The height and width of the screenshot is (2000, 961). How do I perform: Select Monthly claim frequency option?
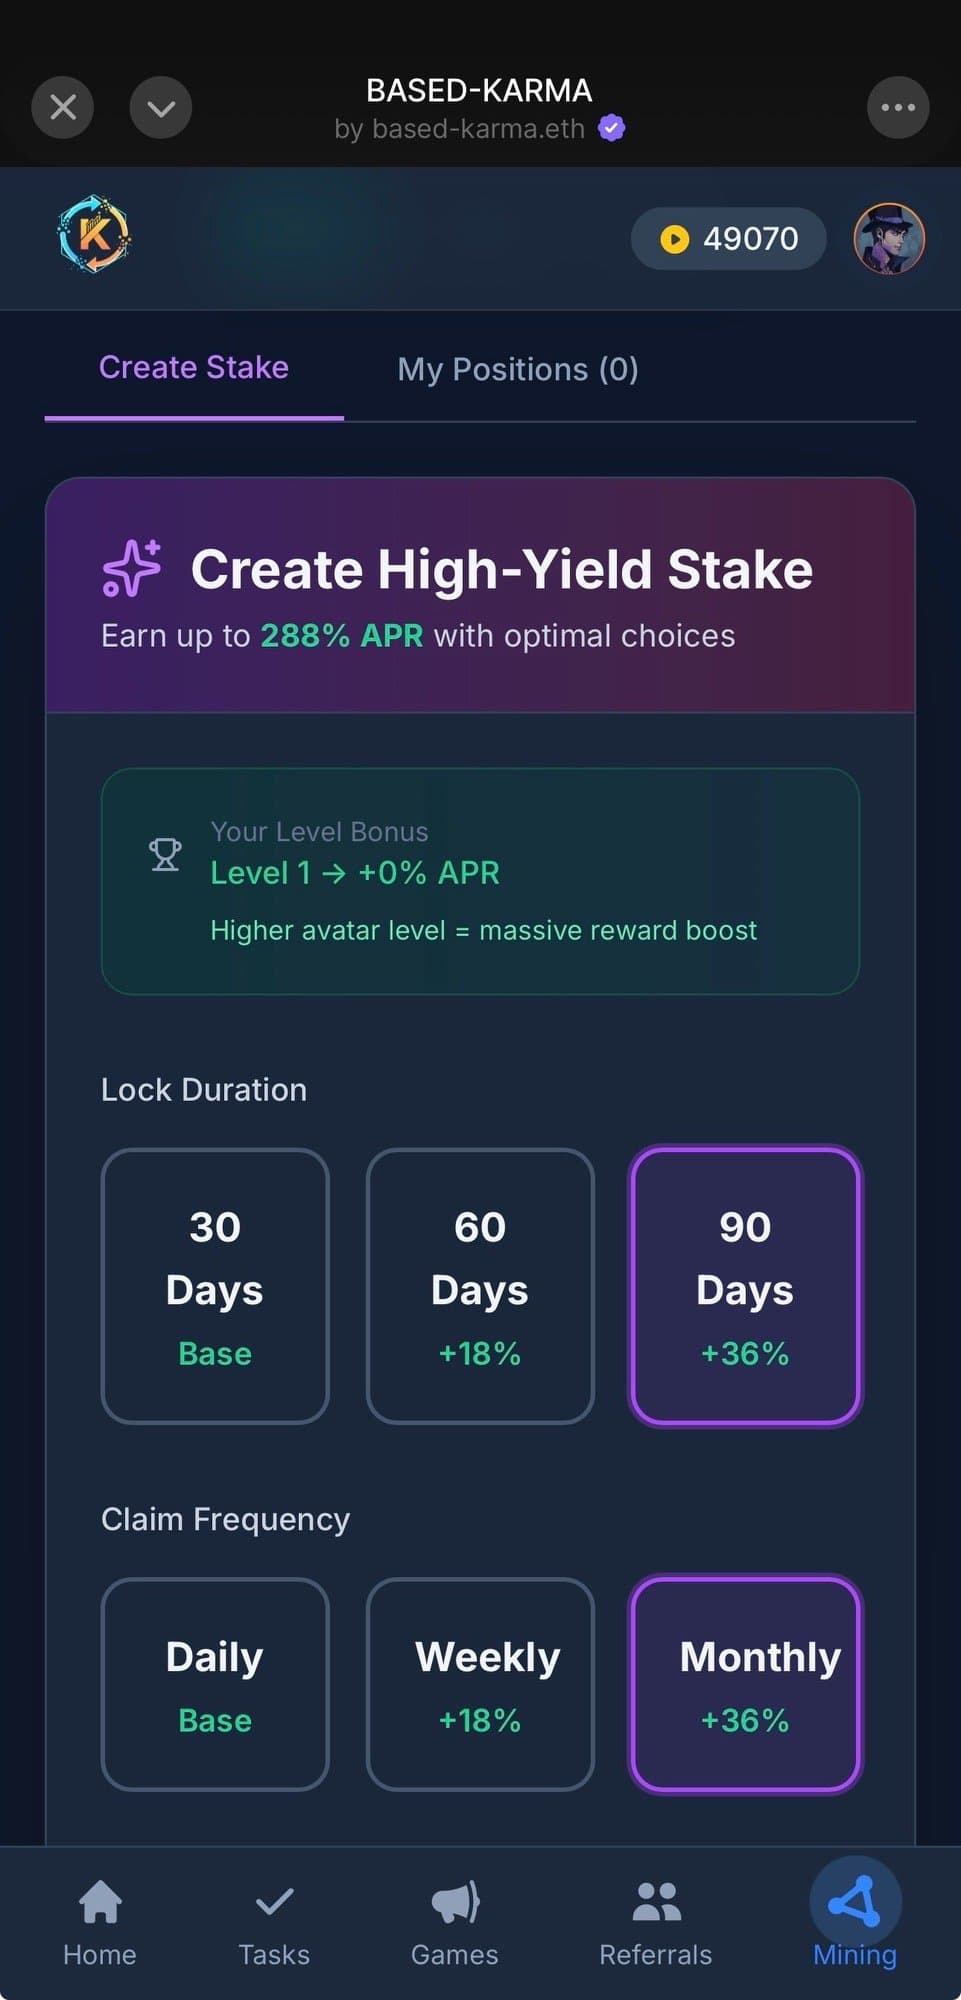pyautogui.click(x=745, y=1684)
